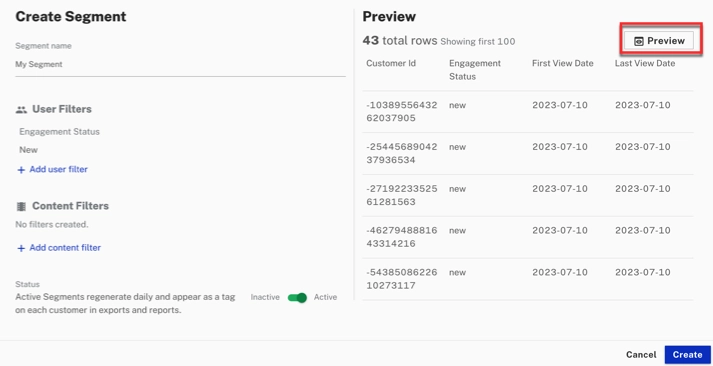Click the Customer Id column header
The width and height of the screenshot is (713, 366).
pyautogui.click(x=391, y=63)
